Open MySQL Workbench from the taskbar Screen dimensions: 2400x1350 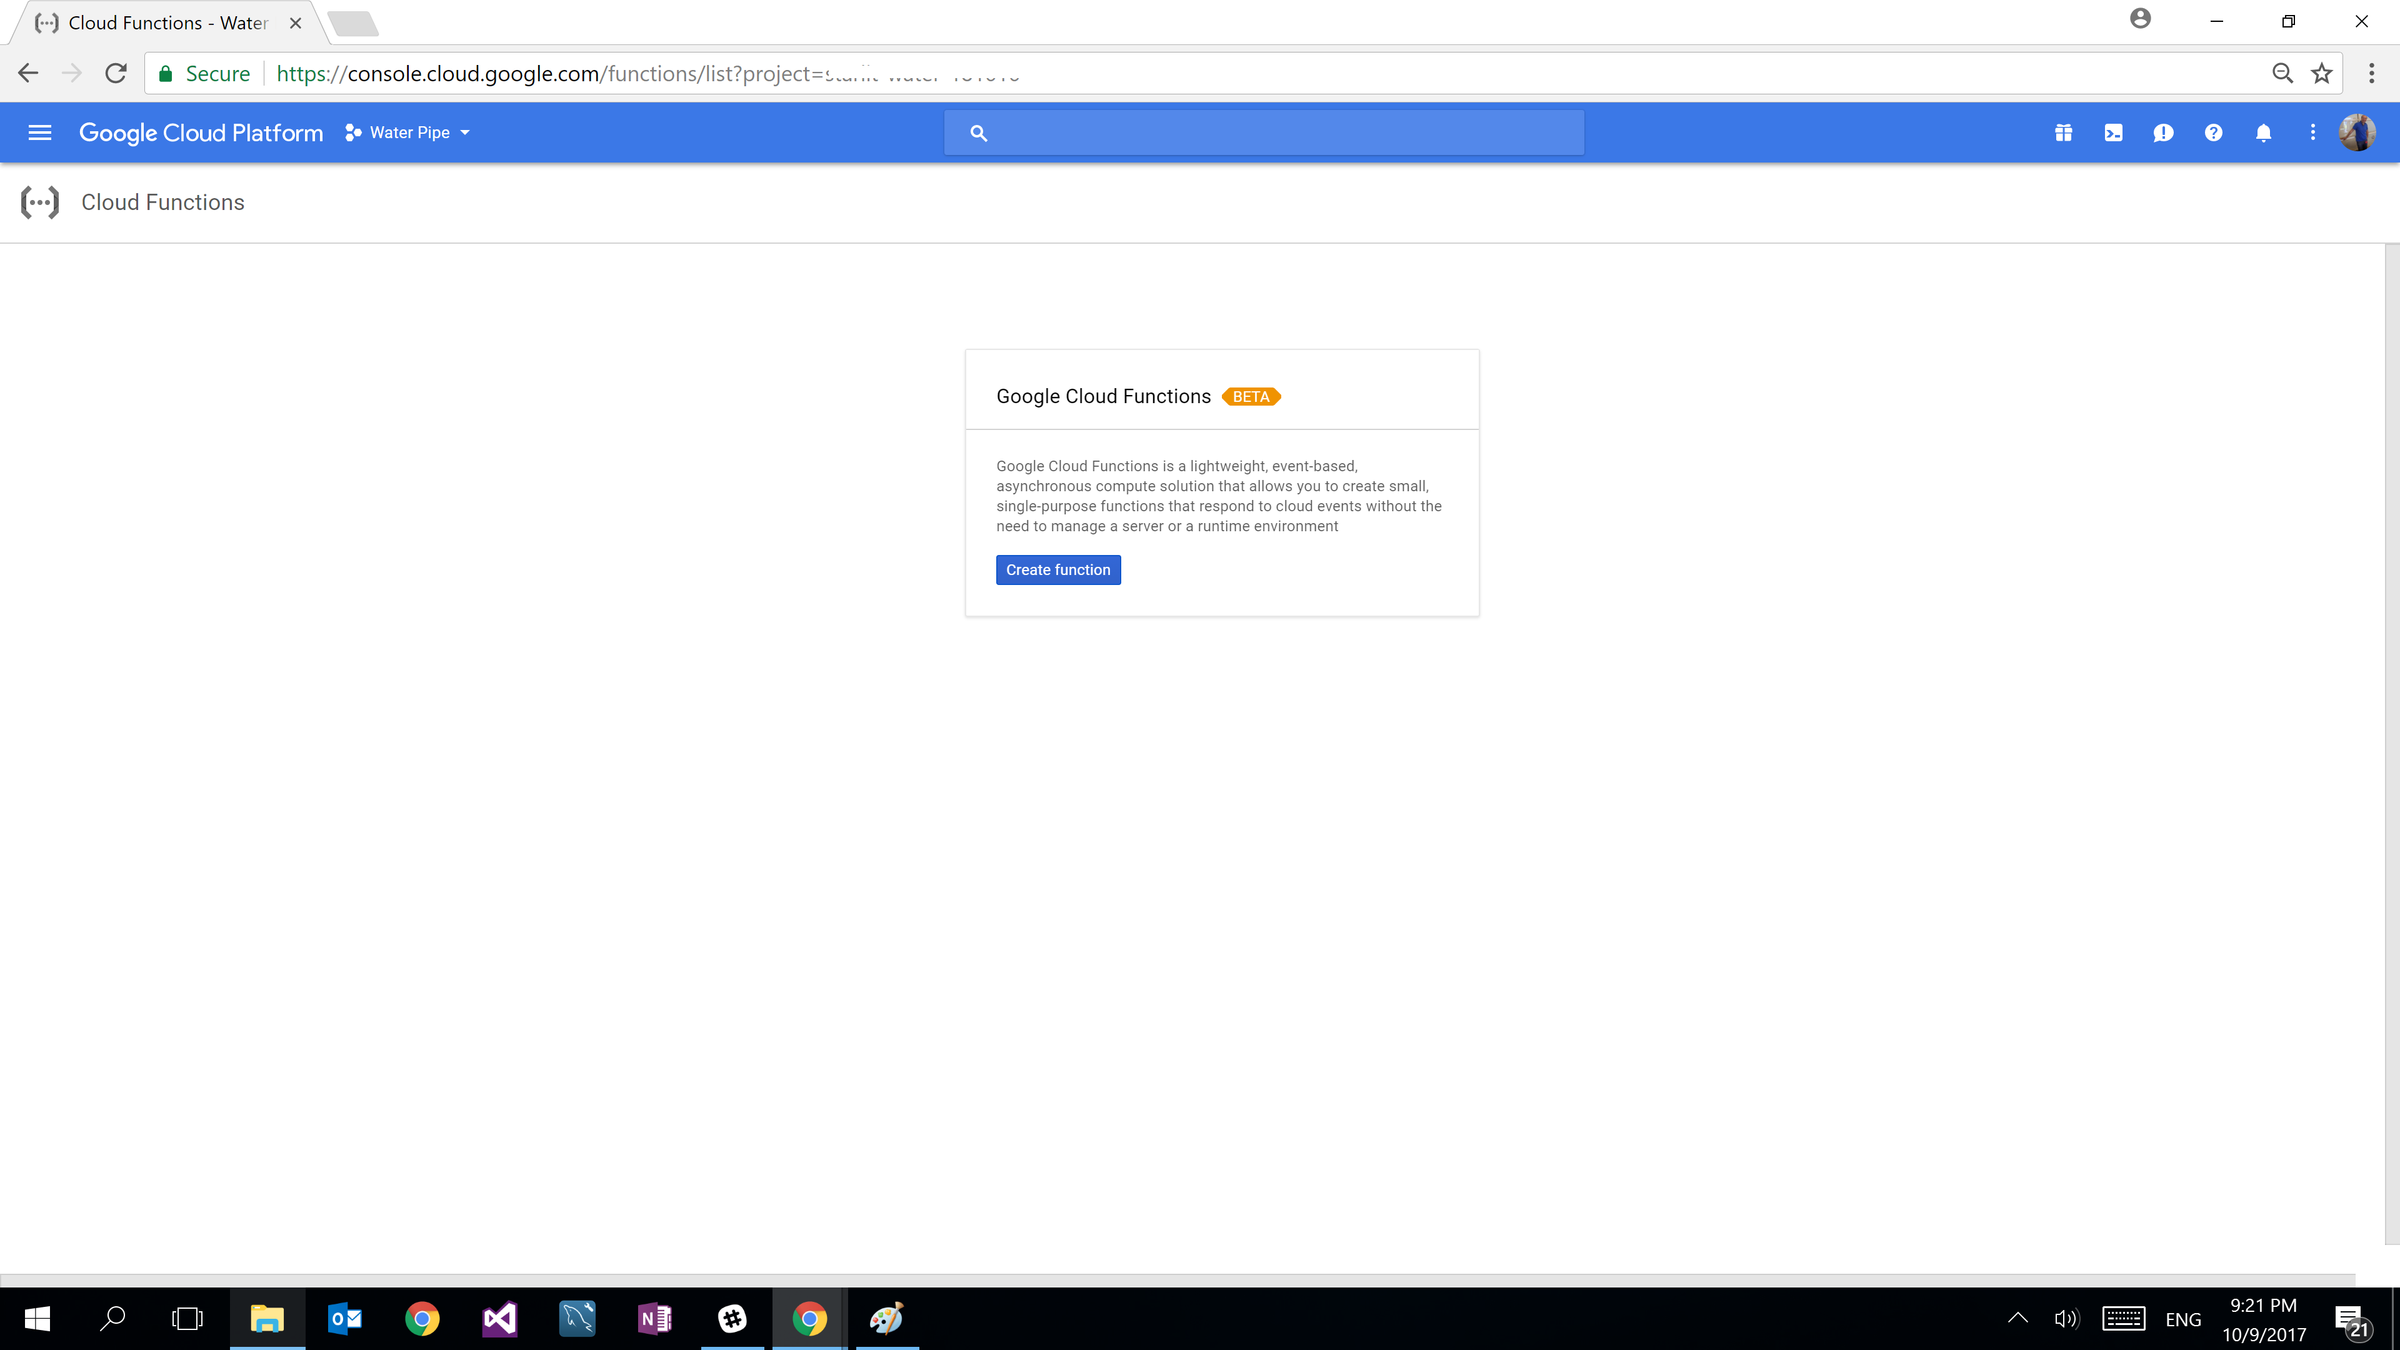578,1319
